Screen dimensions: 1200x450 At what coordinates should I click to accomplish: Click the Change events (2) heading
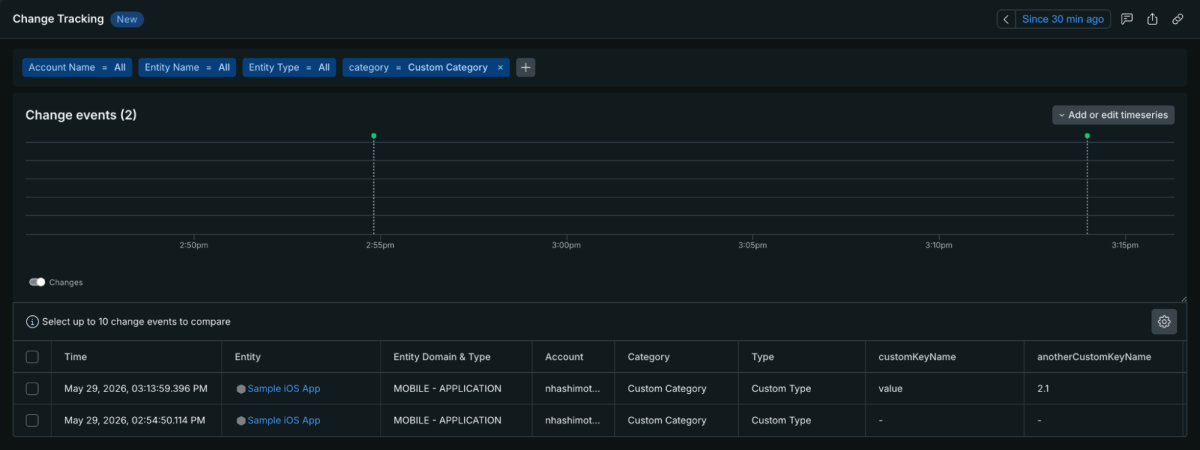pyautogui.click(x=81, y=115)
